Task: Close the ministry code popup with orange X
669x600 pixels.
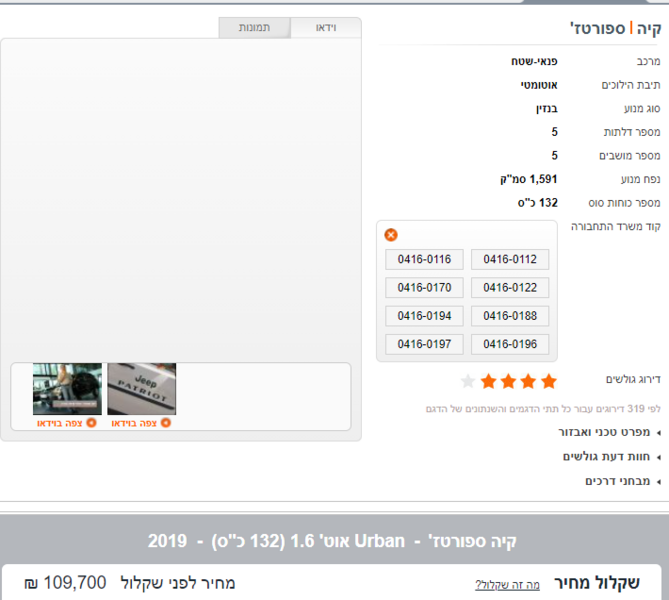Action: 391,235
